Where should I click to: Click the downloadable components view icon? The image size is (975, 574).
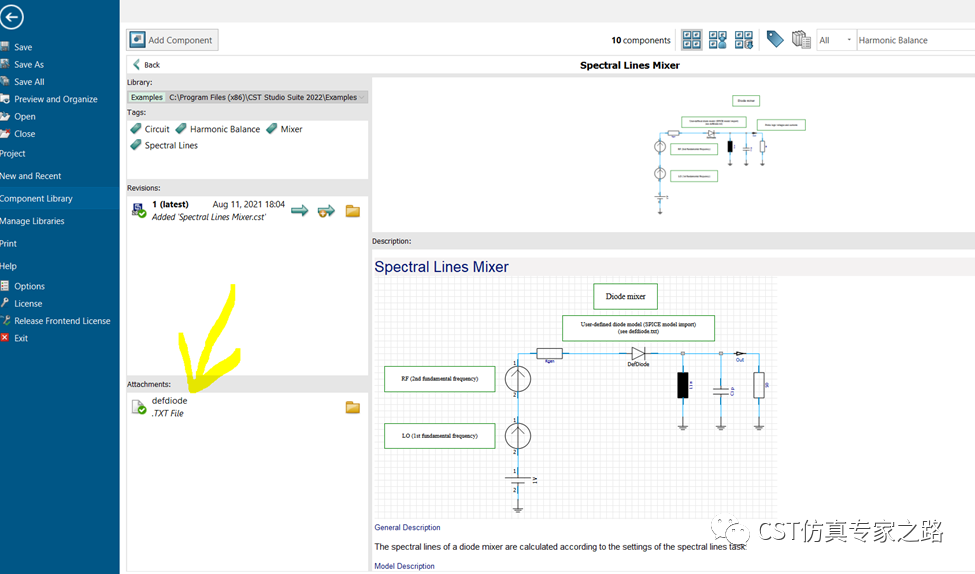pos(744,40)
